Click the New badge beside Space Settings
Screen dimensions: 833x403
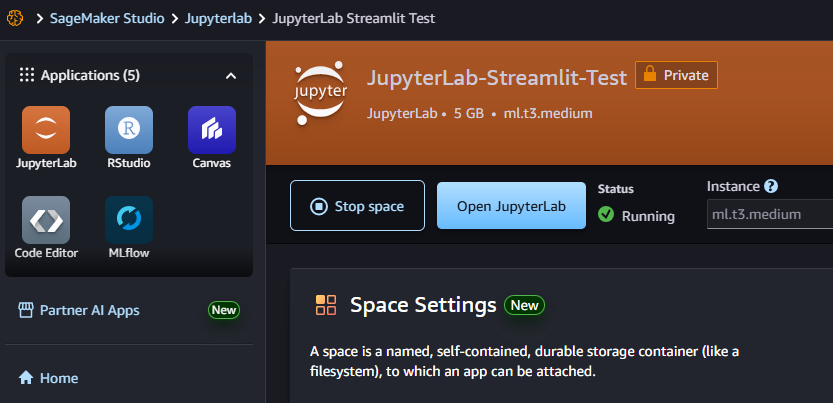pos(524,305)
